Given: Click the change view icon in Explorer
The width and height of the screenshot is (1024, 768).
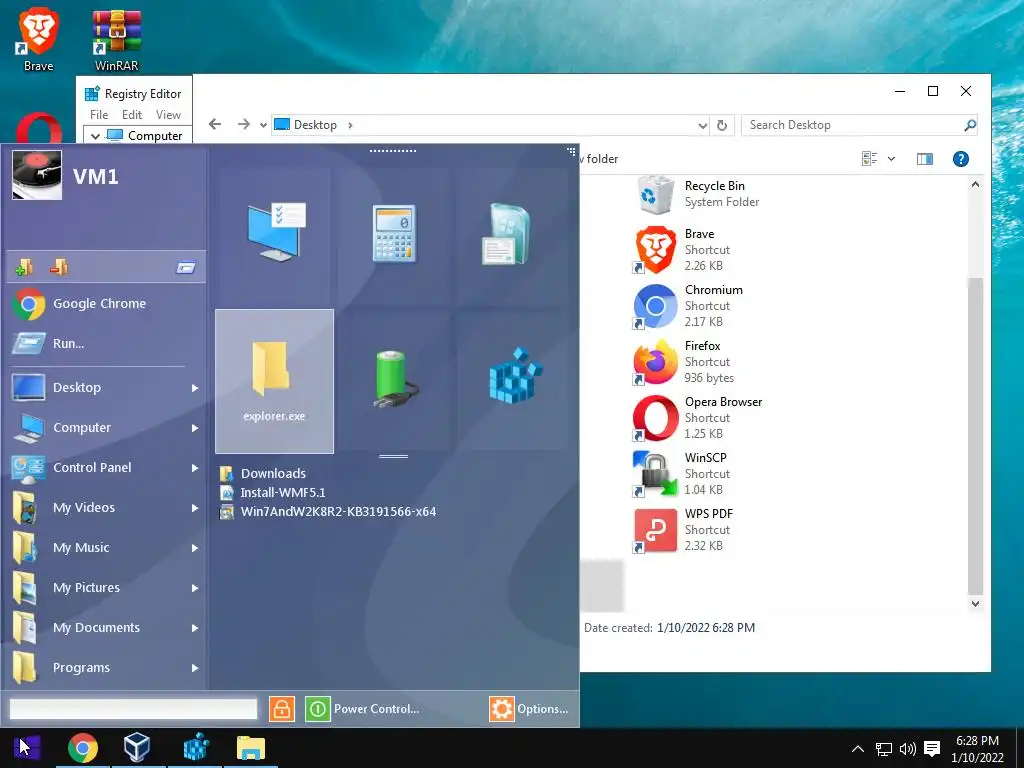Looking at the screenshot, I should pos(869,159).
